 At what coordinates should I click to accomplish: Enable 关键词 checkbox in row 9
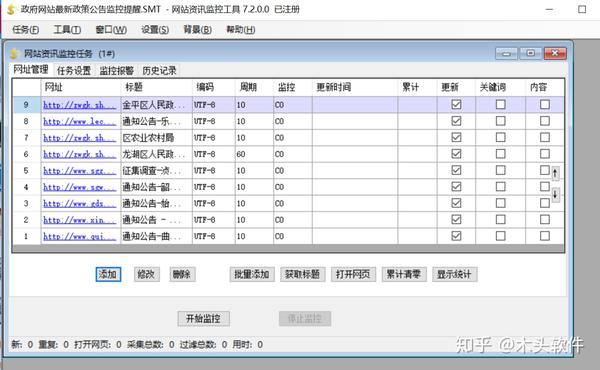tap(501, 104)
